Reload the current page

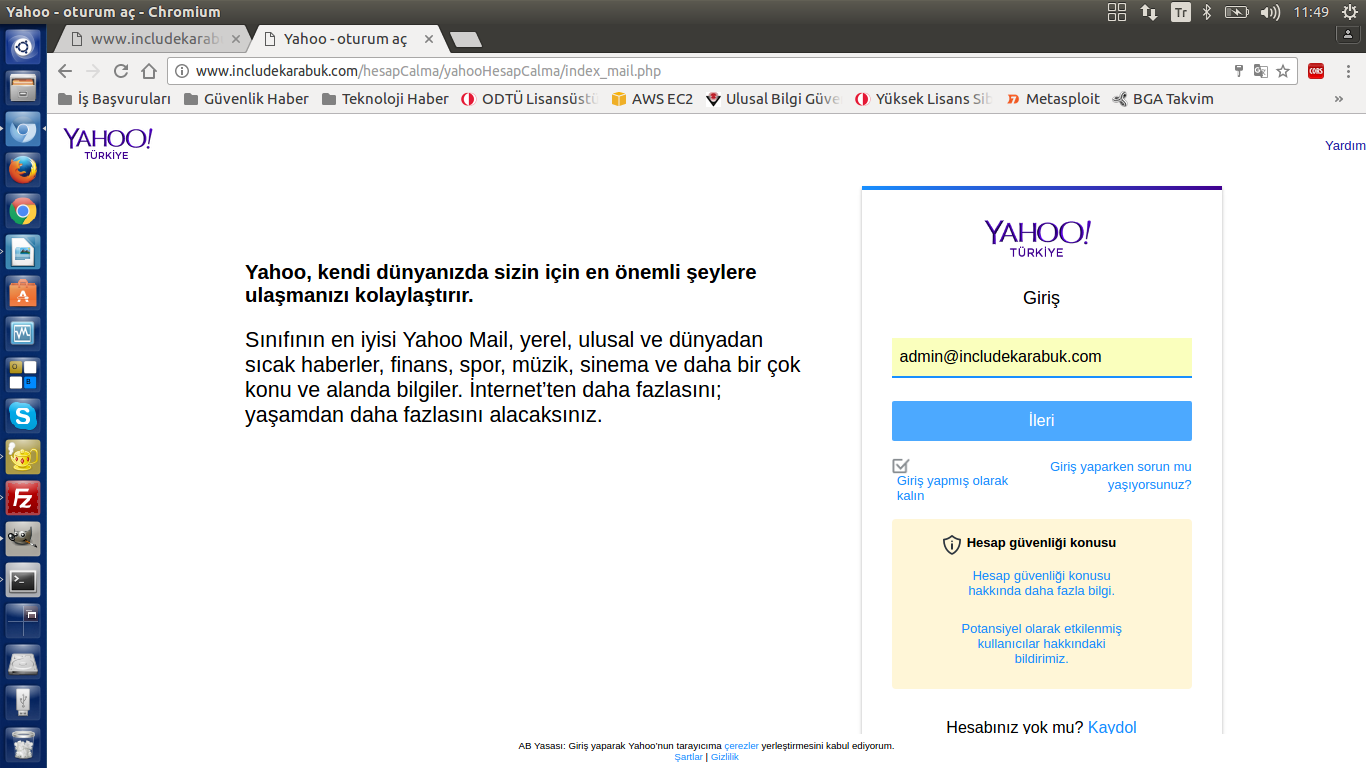[x=121, y=71]
